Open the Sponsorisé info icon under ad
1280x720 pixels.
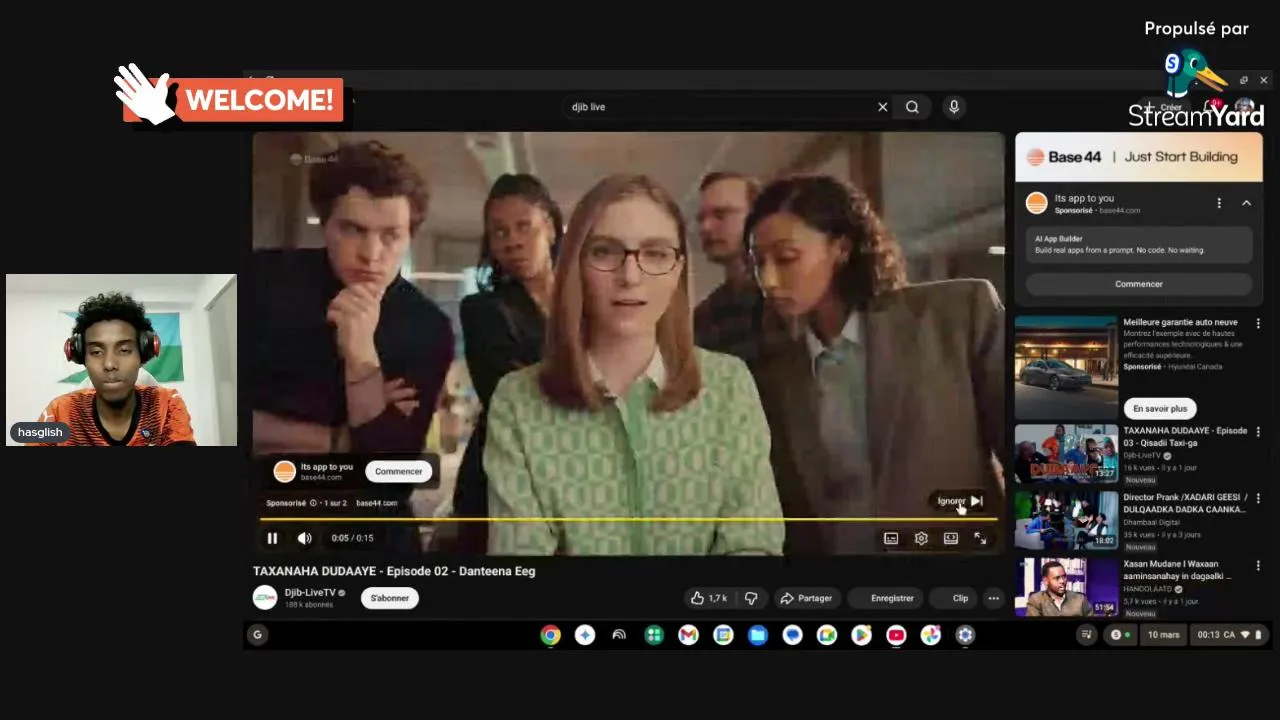pyautogui.click(x=313, y=503)
